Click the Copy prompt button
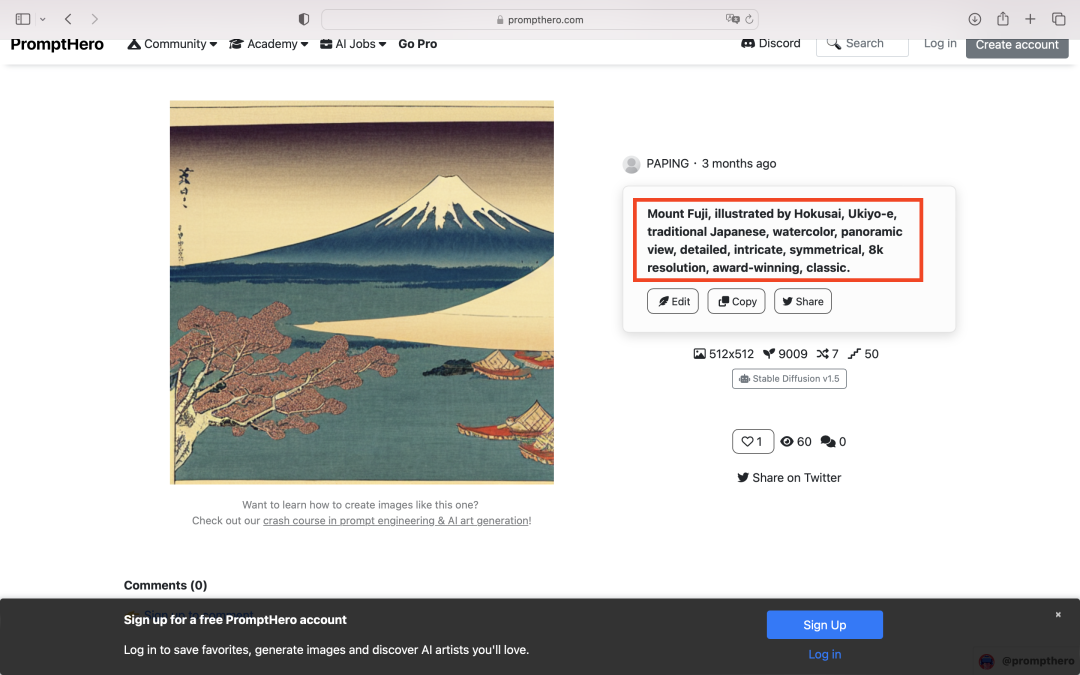This screenshot has height=675, width=1080. [736, 301]
